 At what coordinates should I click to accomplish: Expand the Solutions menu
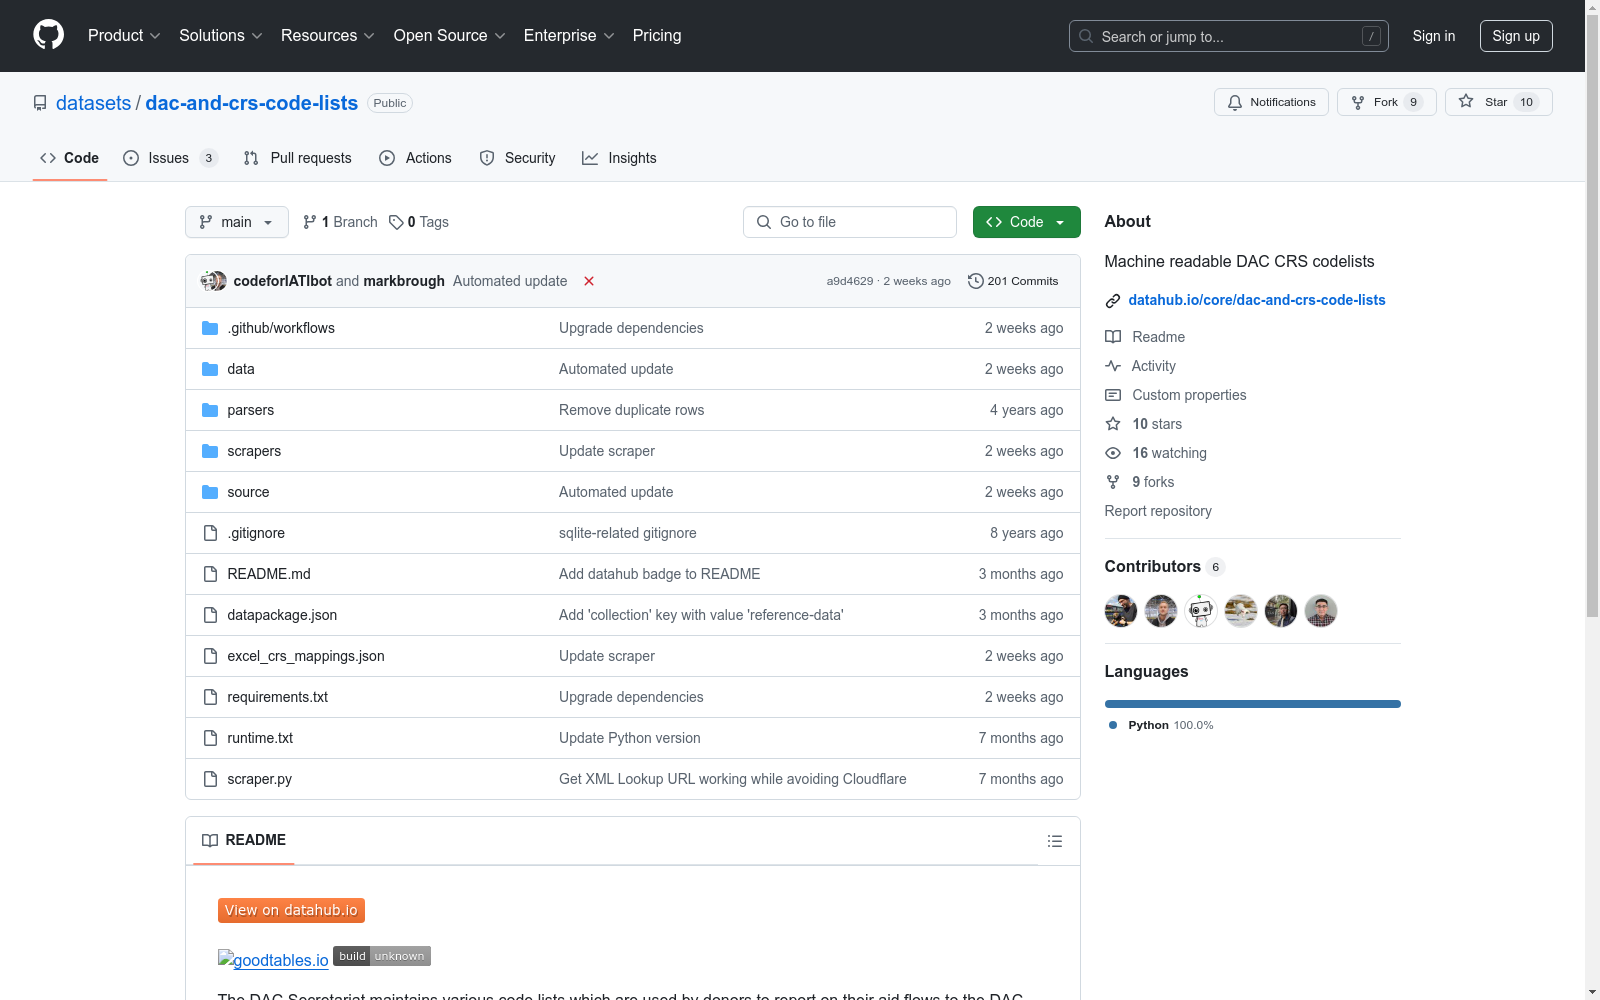(x=221, y=35)
